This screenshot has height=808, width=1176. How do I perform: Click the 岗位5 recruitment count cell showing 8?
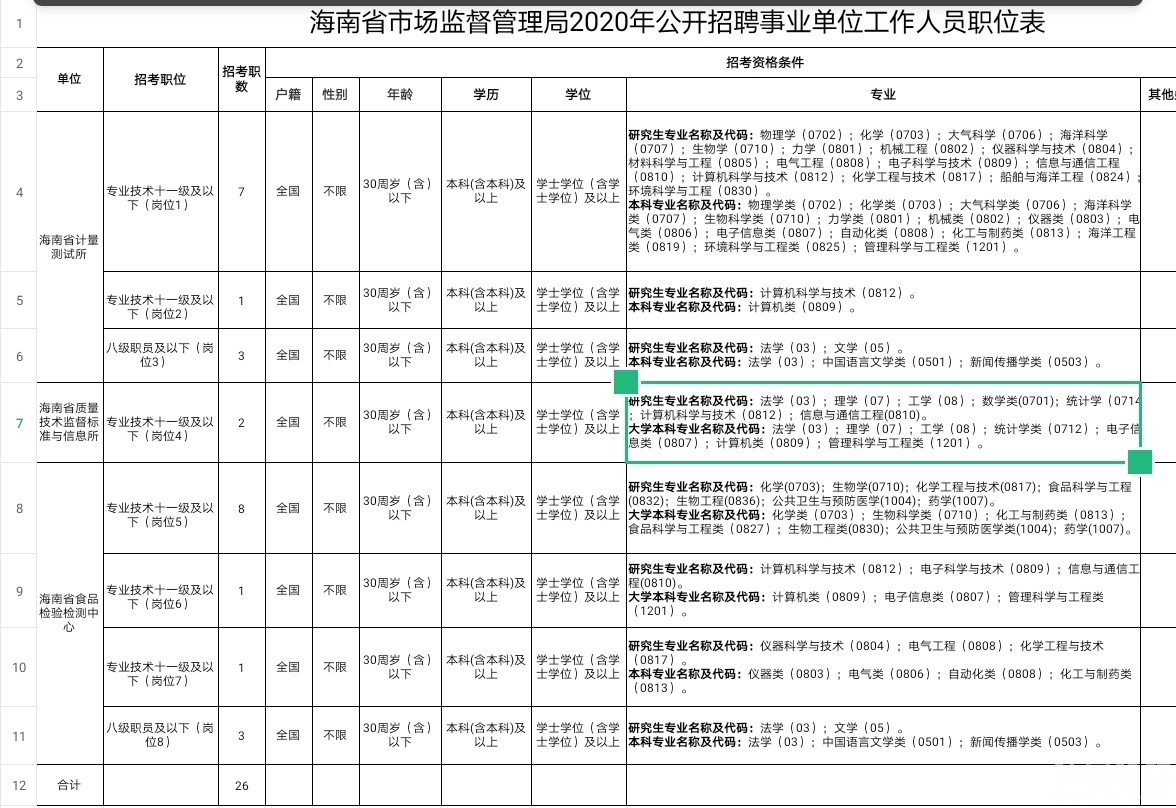coord(241,508)
